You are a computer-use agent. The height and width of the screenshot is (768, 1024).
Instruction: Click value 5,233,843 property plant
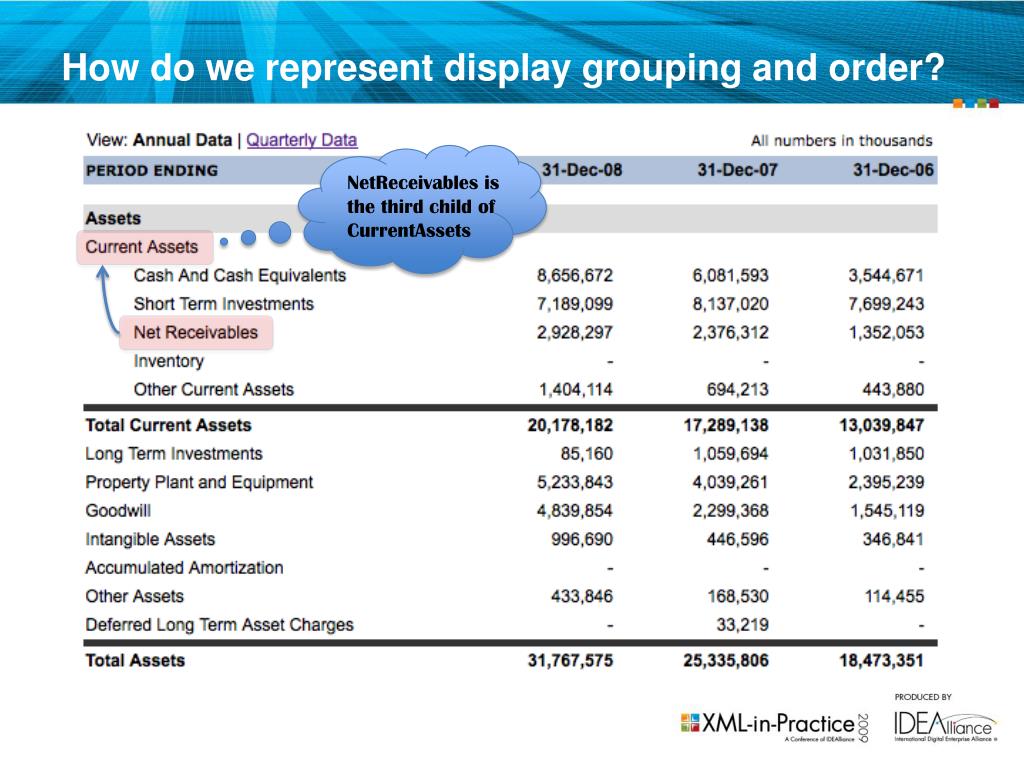tap(575, 483)
